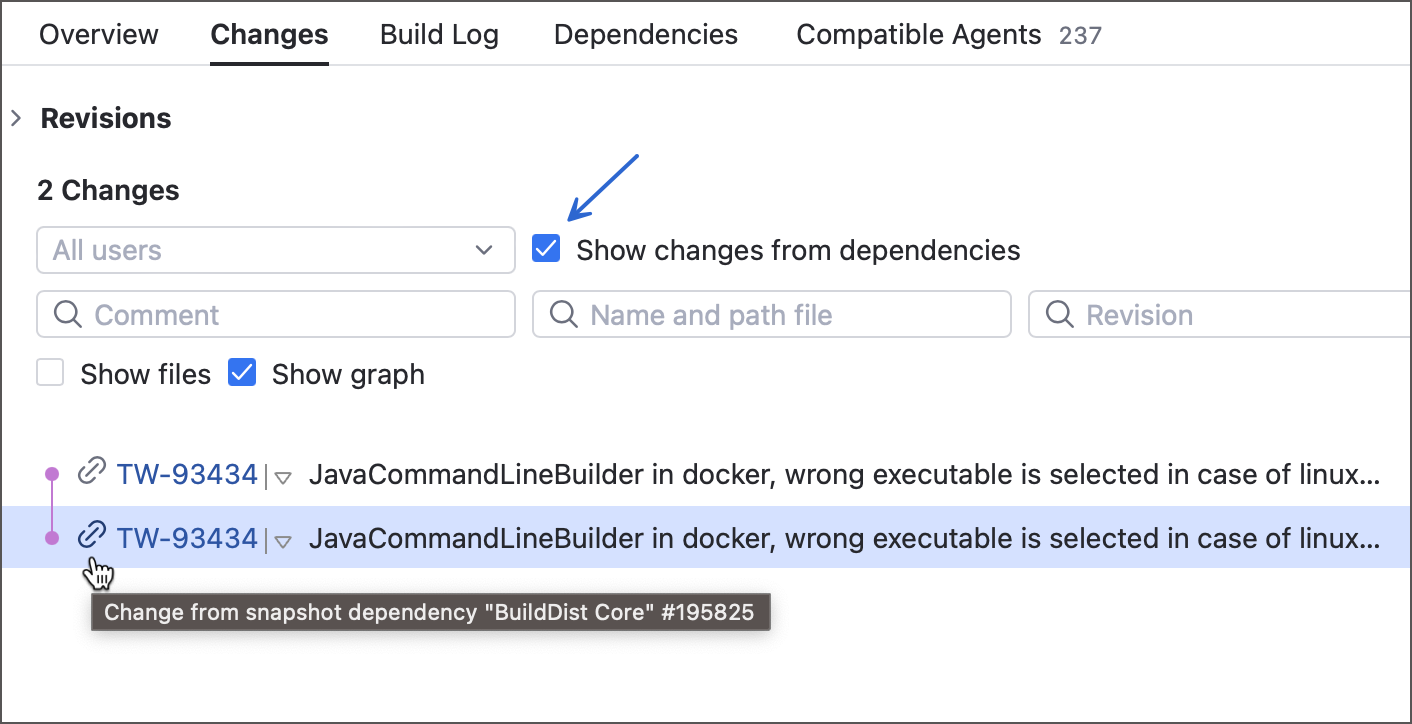Open the Dependencies tab
The height and width of the screenshot is (724, 1412).
coord(645,34)
